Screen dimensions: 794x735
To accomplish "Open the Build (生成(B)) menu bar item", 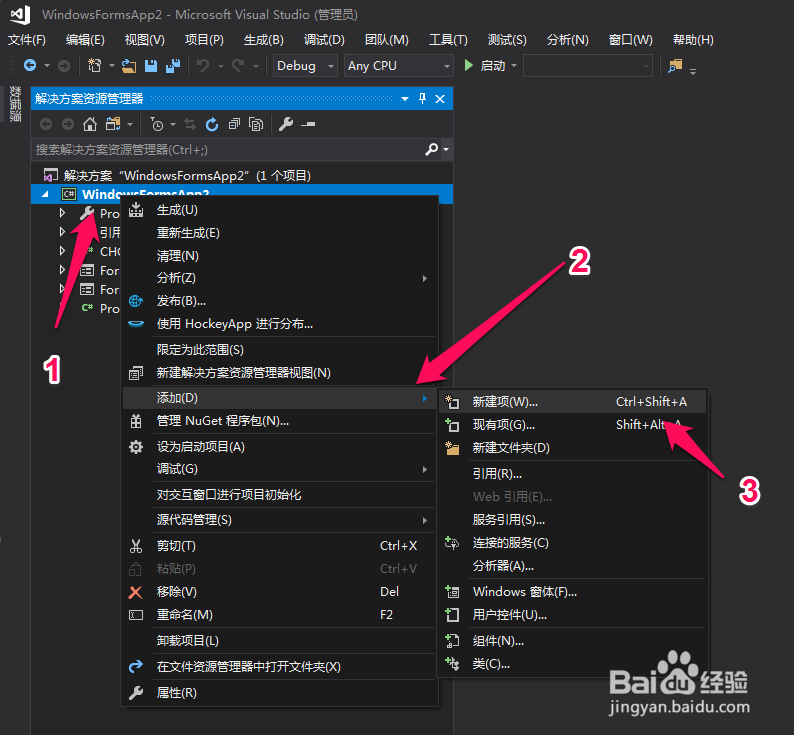I will tap(264, 40).
